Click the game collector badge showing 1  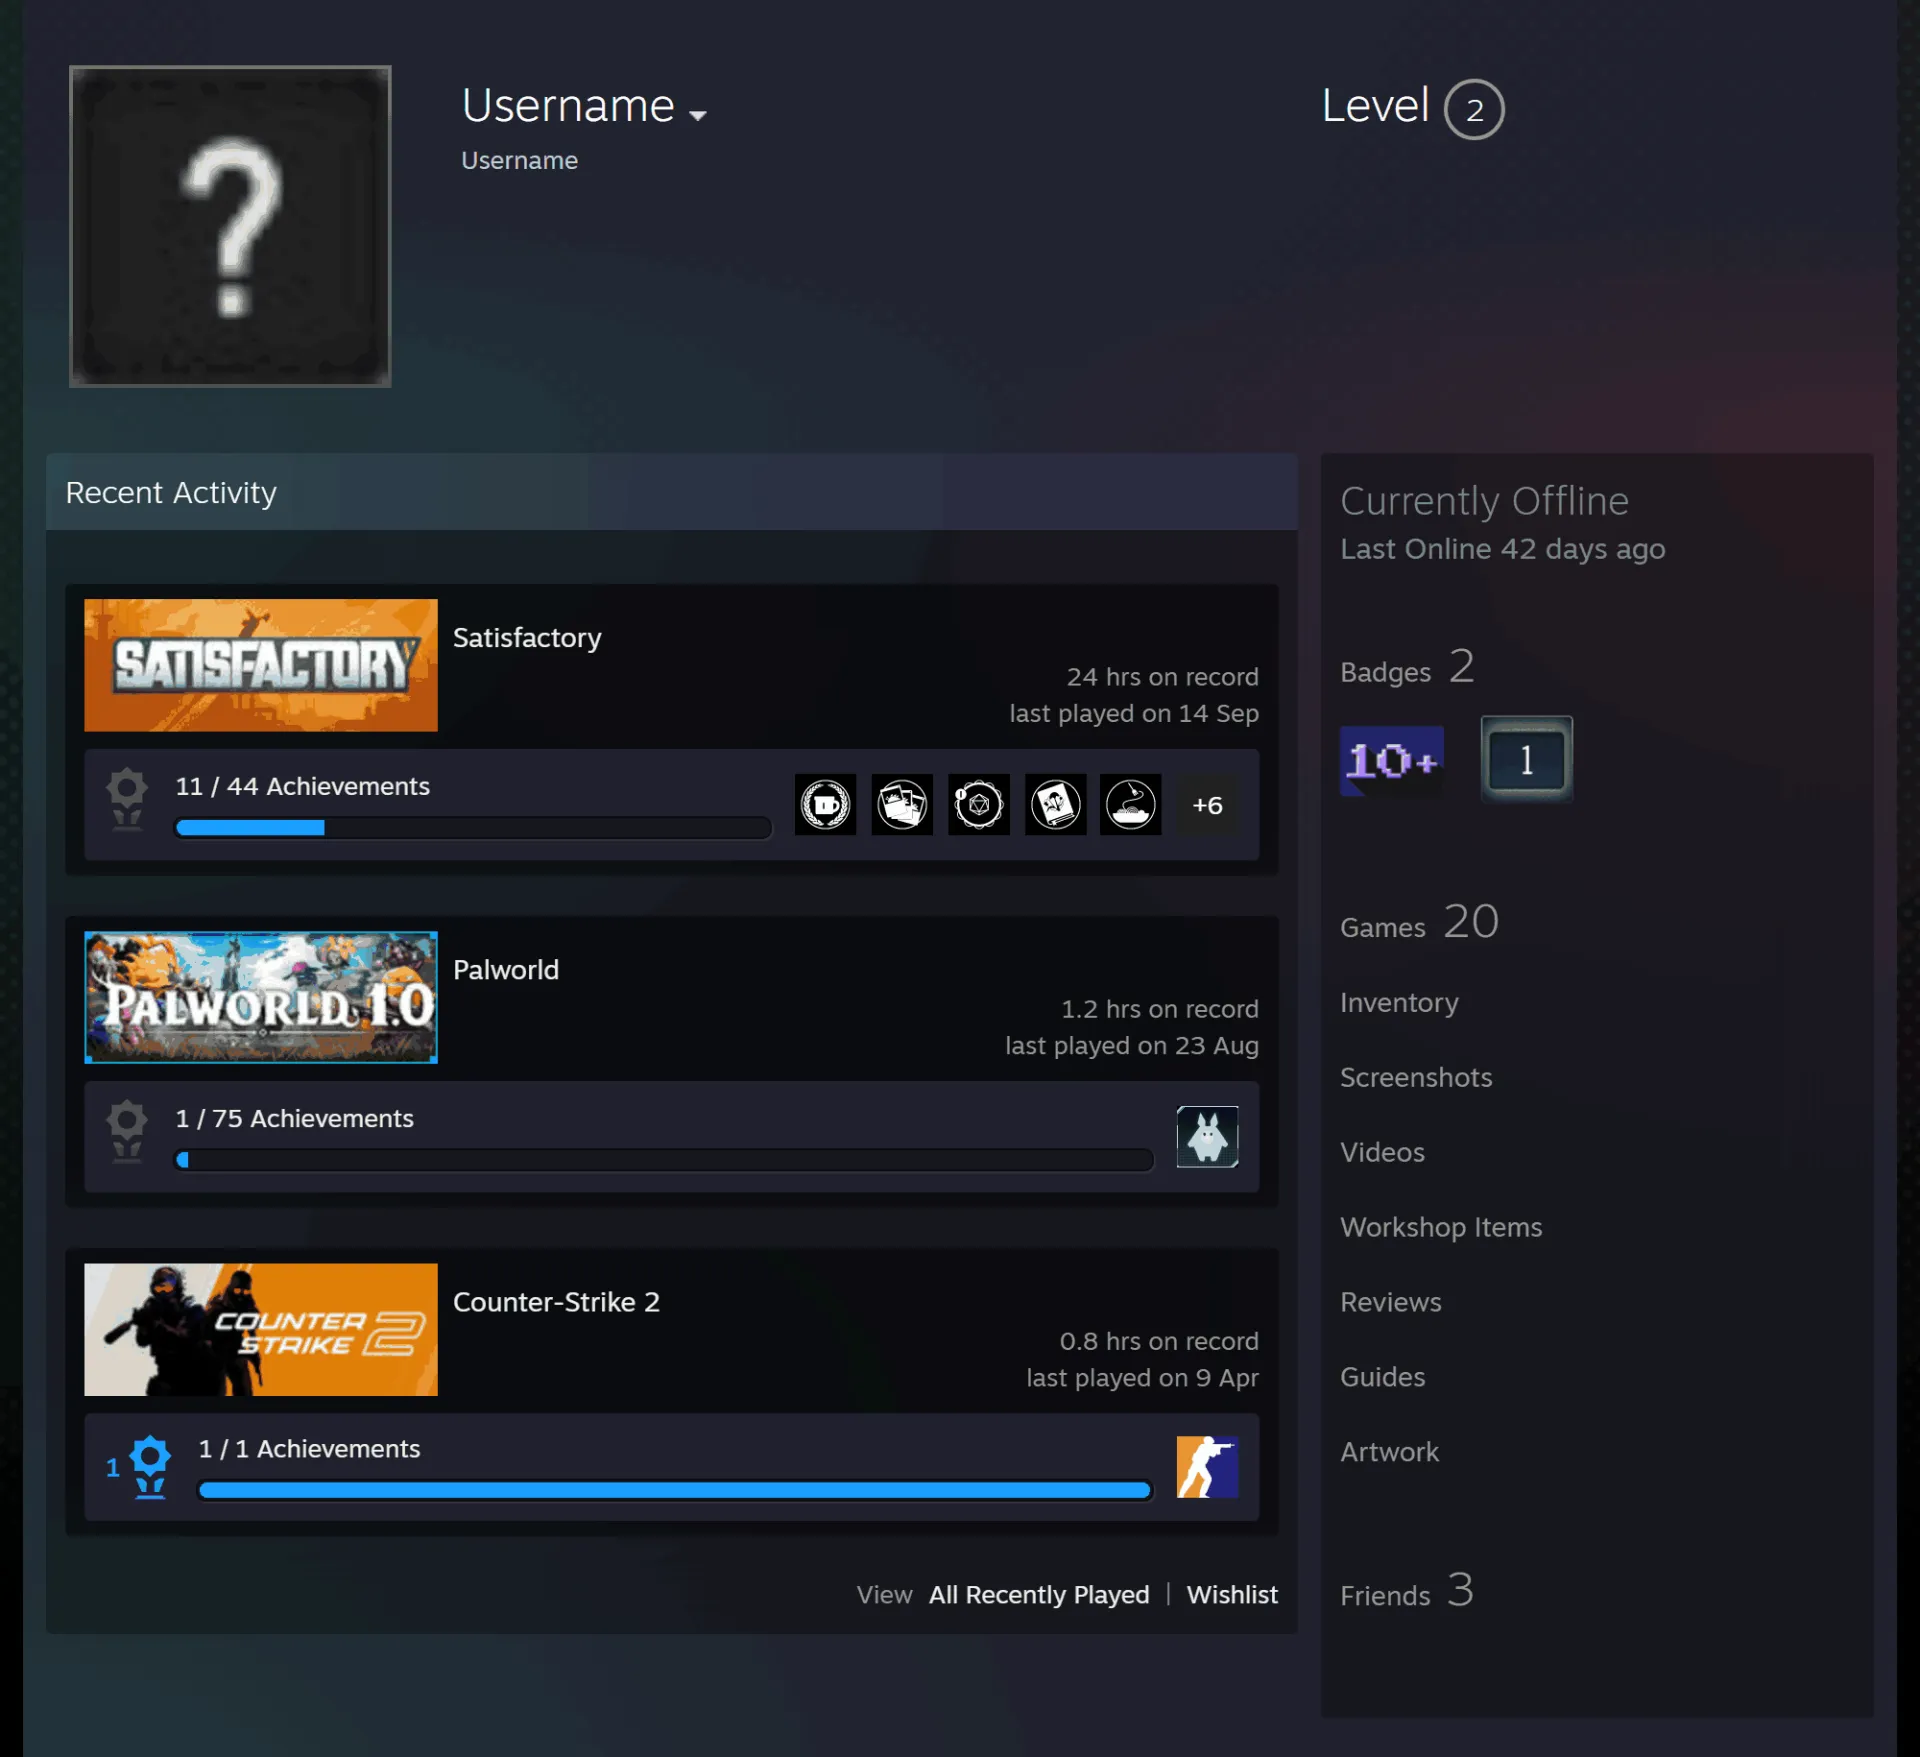[1527, 759]
